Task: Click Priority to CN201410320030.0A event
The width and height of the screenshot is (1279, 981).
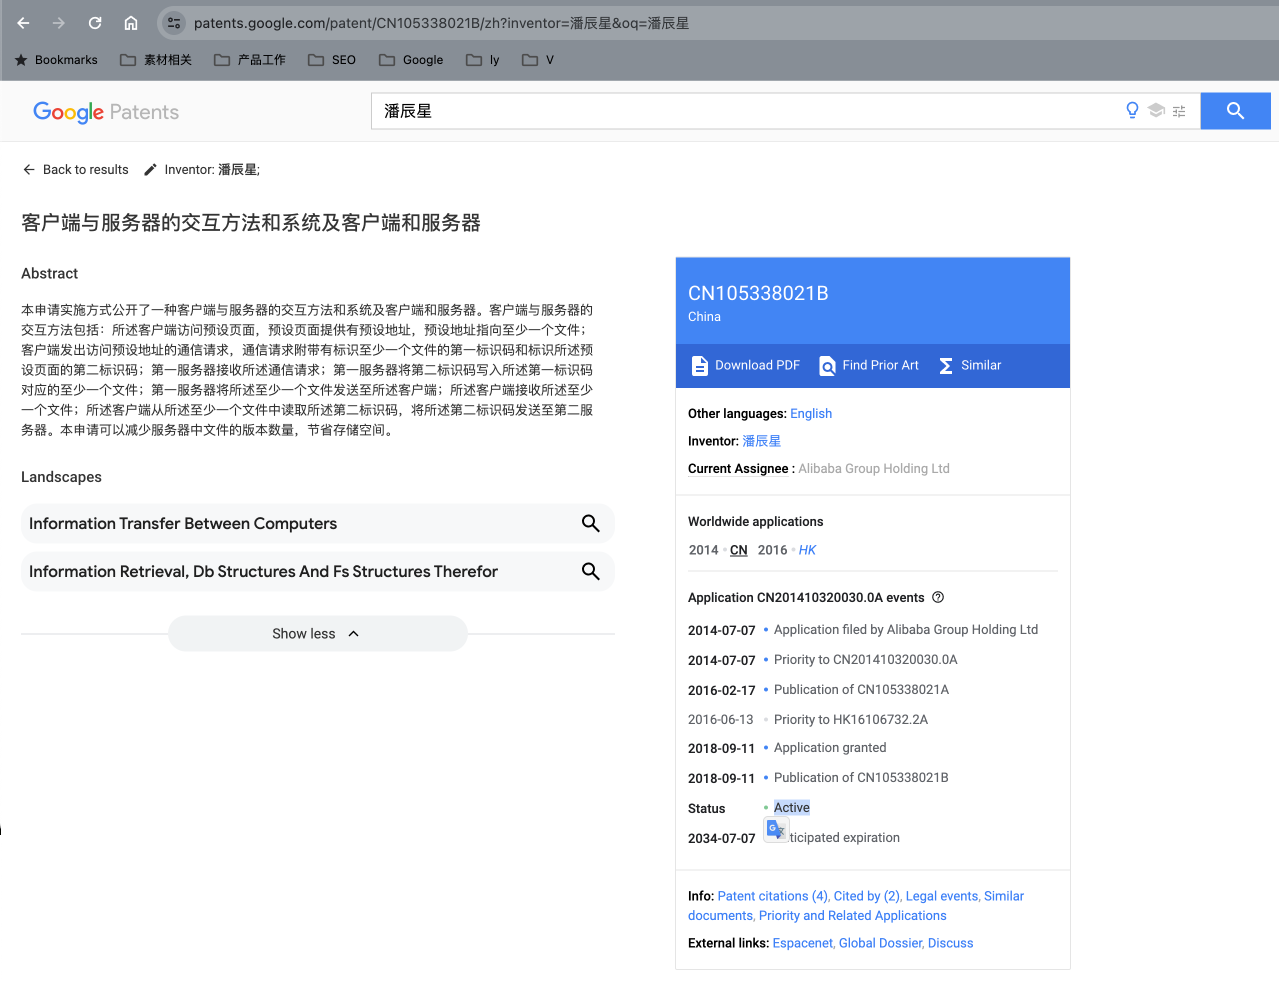Action: pos(866,660)
